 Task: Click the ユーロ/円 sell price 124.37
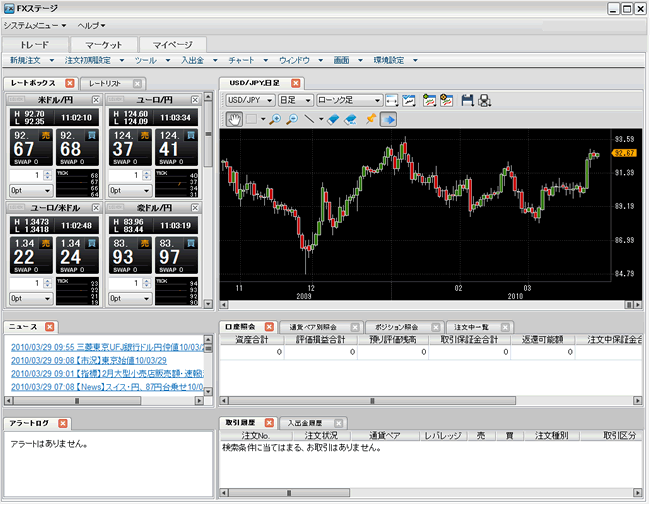coord(130,147)
